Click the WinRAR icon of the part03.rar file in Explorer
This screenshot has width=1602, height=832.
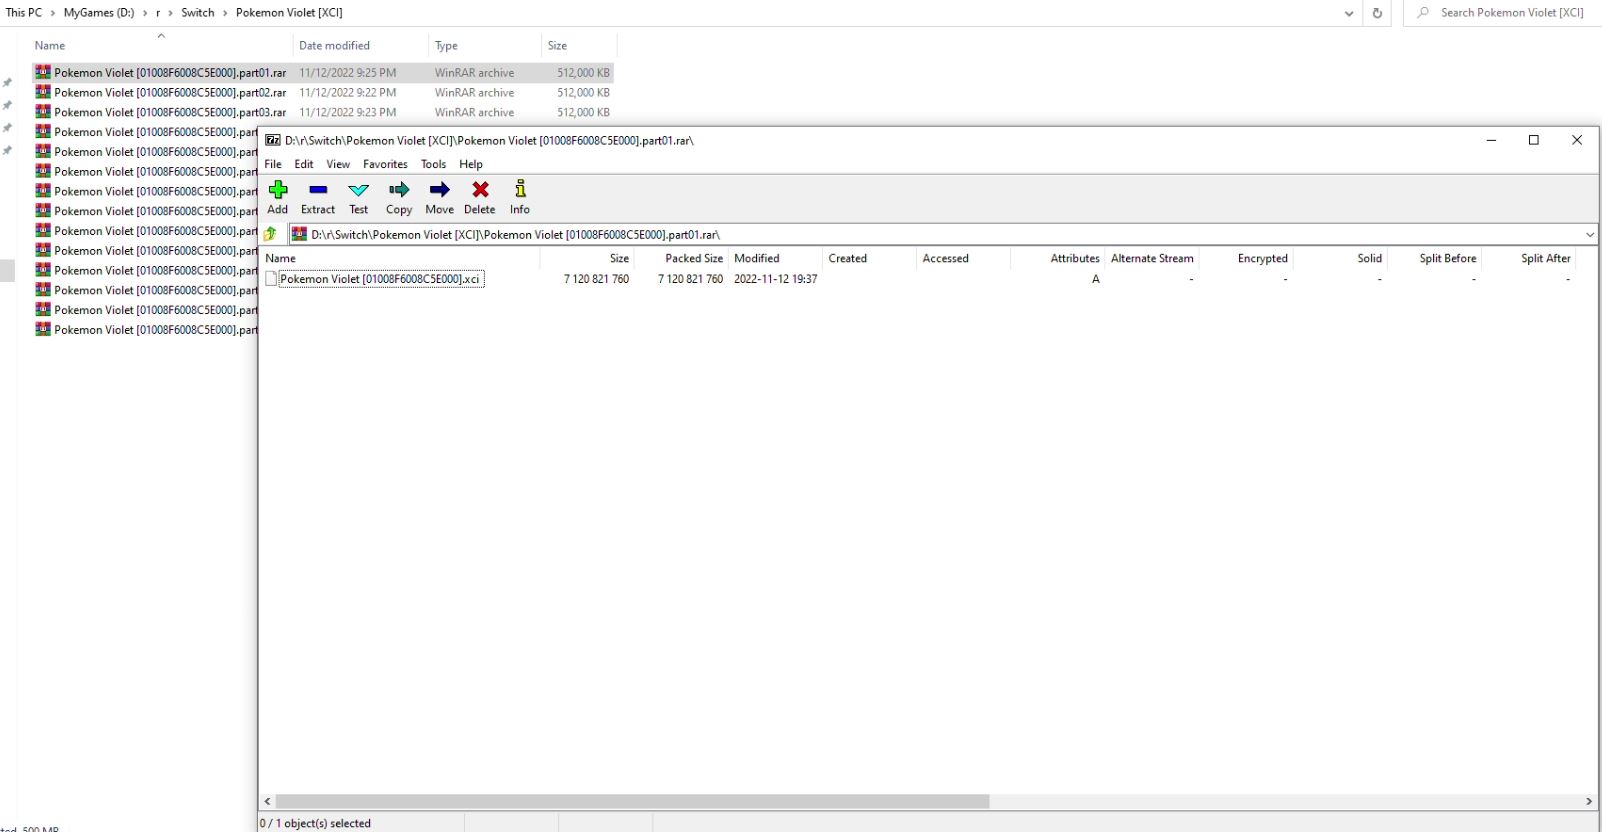43,112
